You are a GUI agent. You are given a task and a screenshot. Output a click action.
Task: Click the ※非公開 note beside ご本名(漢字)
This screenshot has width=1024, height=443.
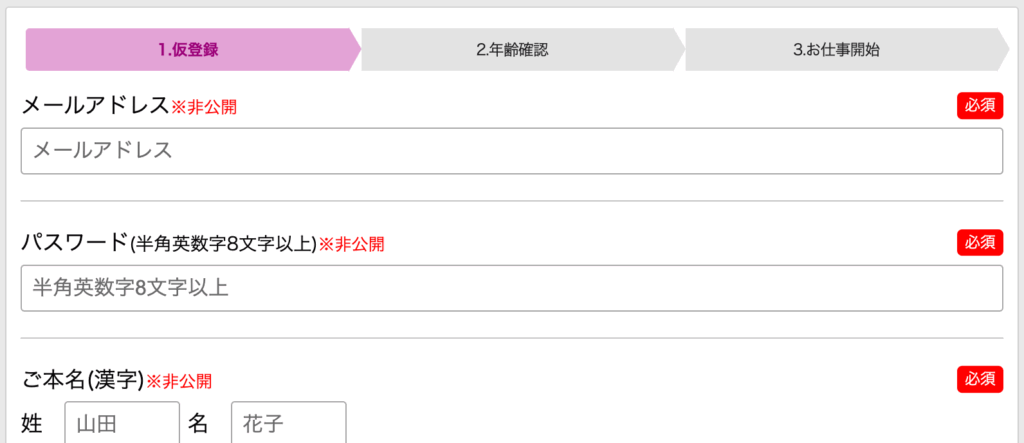(179, 381)
